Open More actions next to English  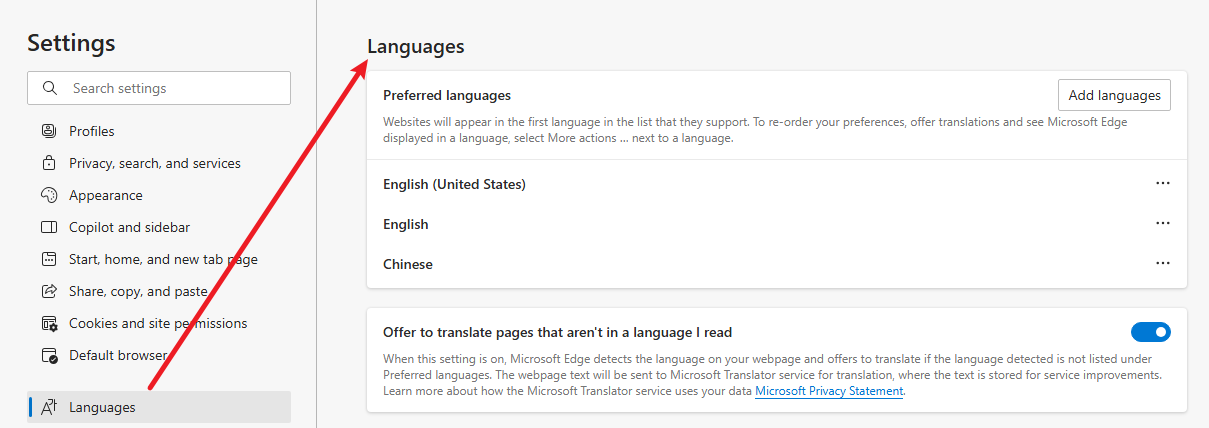(x=1162, y=224)
